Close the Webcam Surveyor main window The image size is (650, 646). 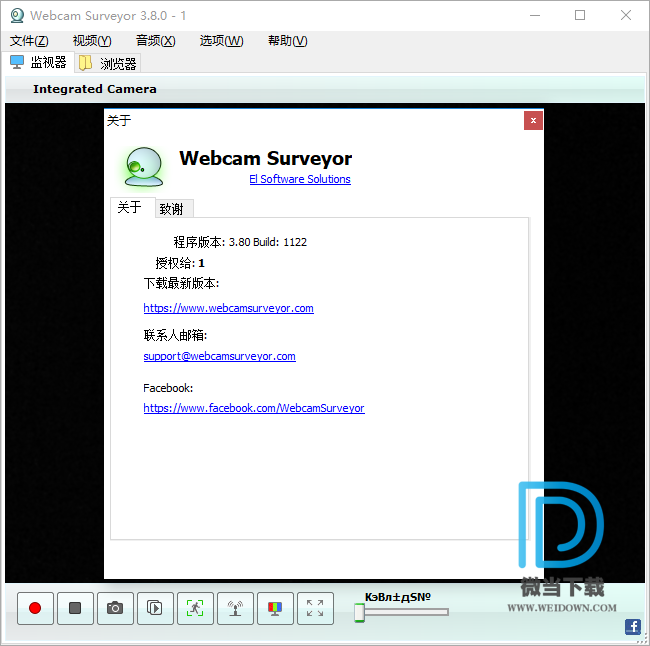point(626,16)
